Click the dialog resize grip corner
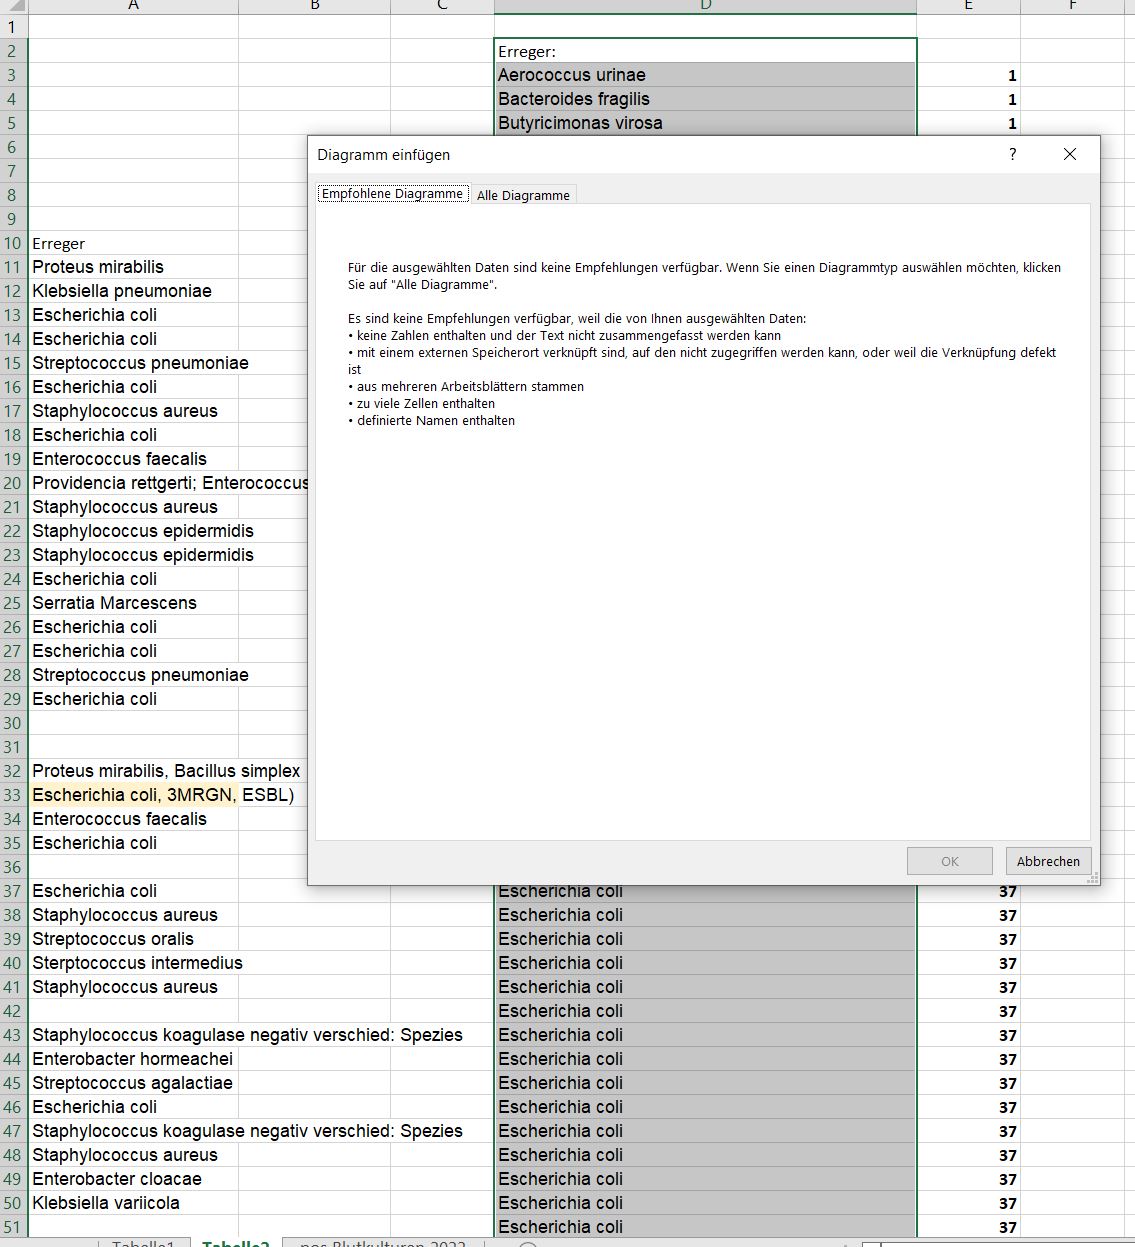Screen dimensions: 1135x1247 (x=1093, y=877)
